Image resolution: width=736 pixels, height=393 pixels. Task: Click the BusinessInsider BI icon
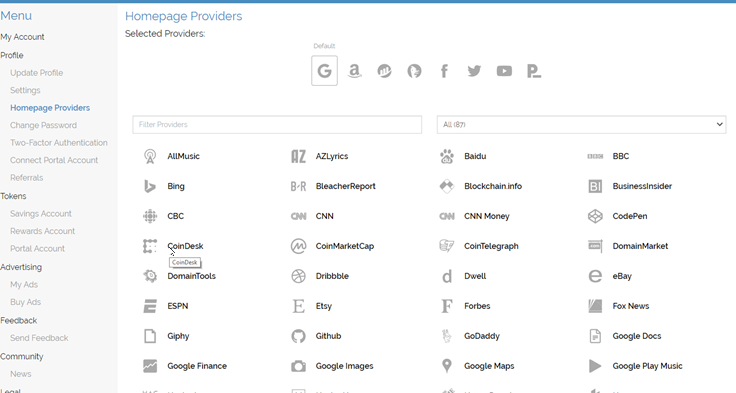pyautogui.click(x=595, y=186)
